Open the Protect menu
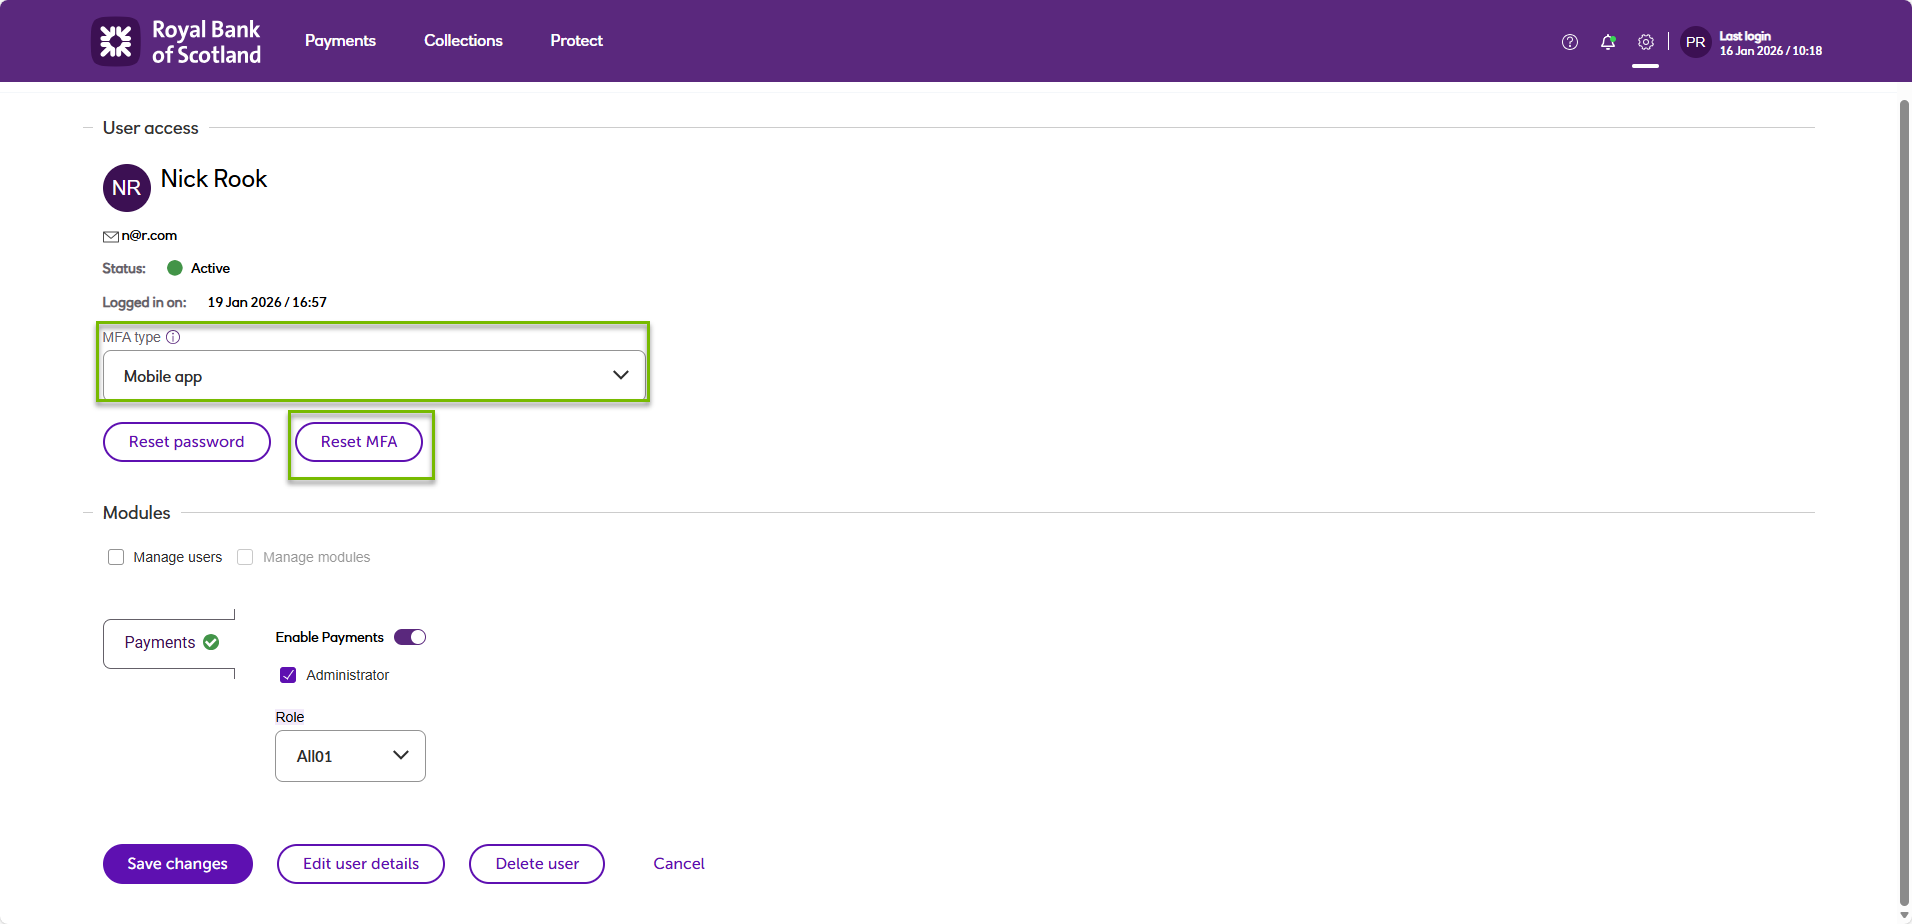Image resolution: width=1912 pixels, height=924 pixels. pyautogui.click(x=576, y=41)
